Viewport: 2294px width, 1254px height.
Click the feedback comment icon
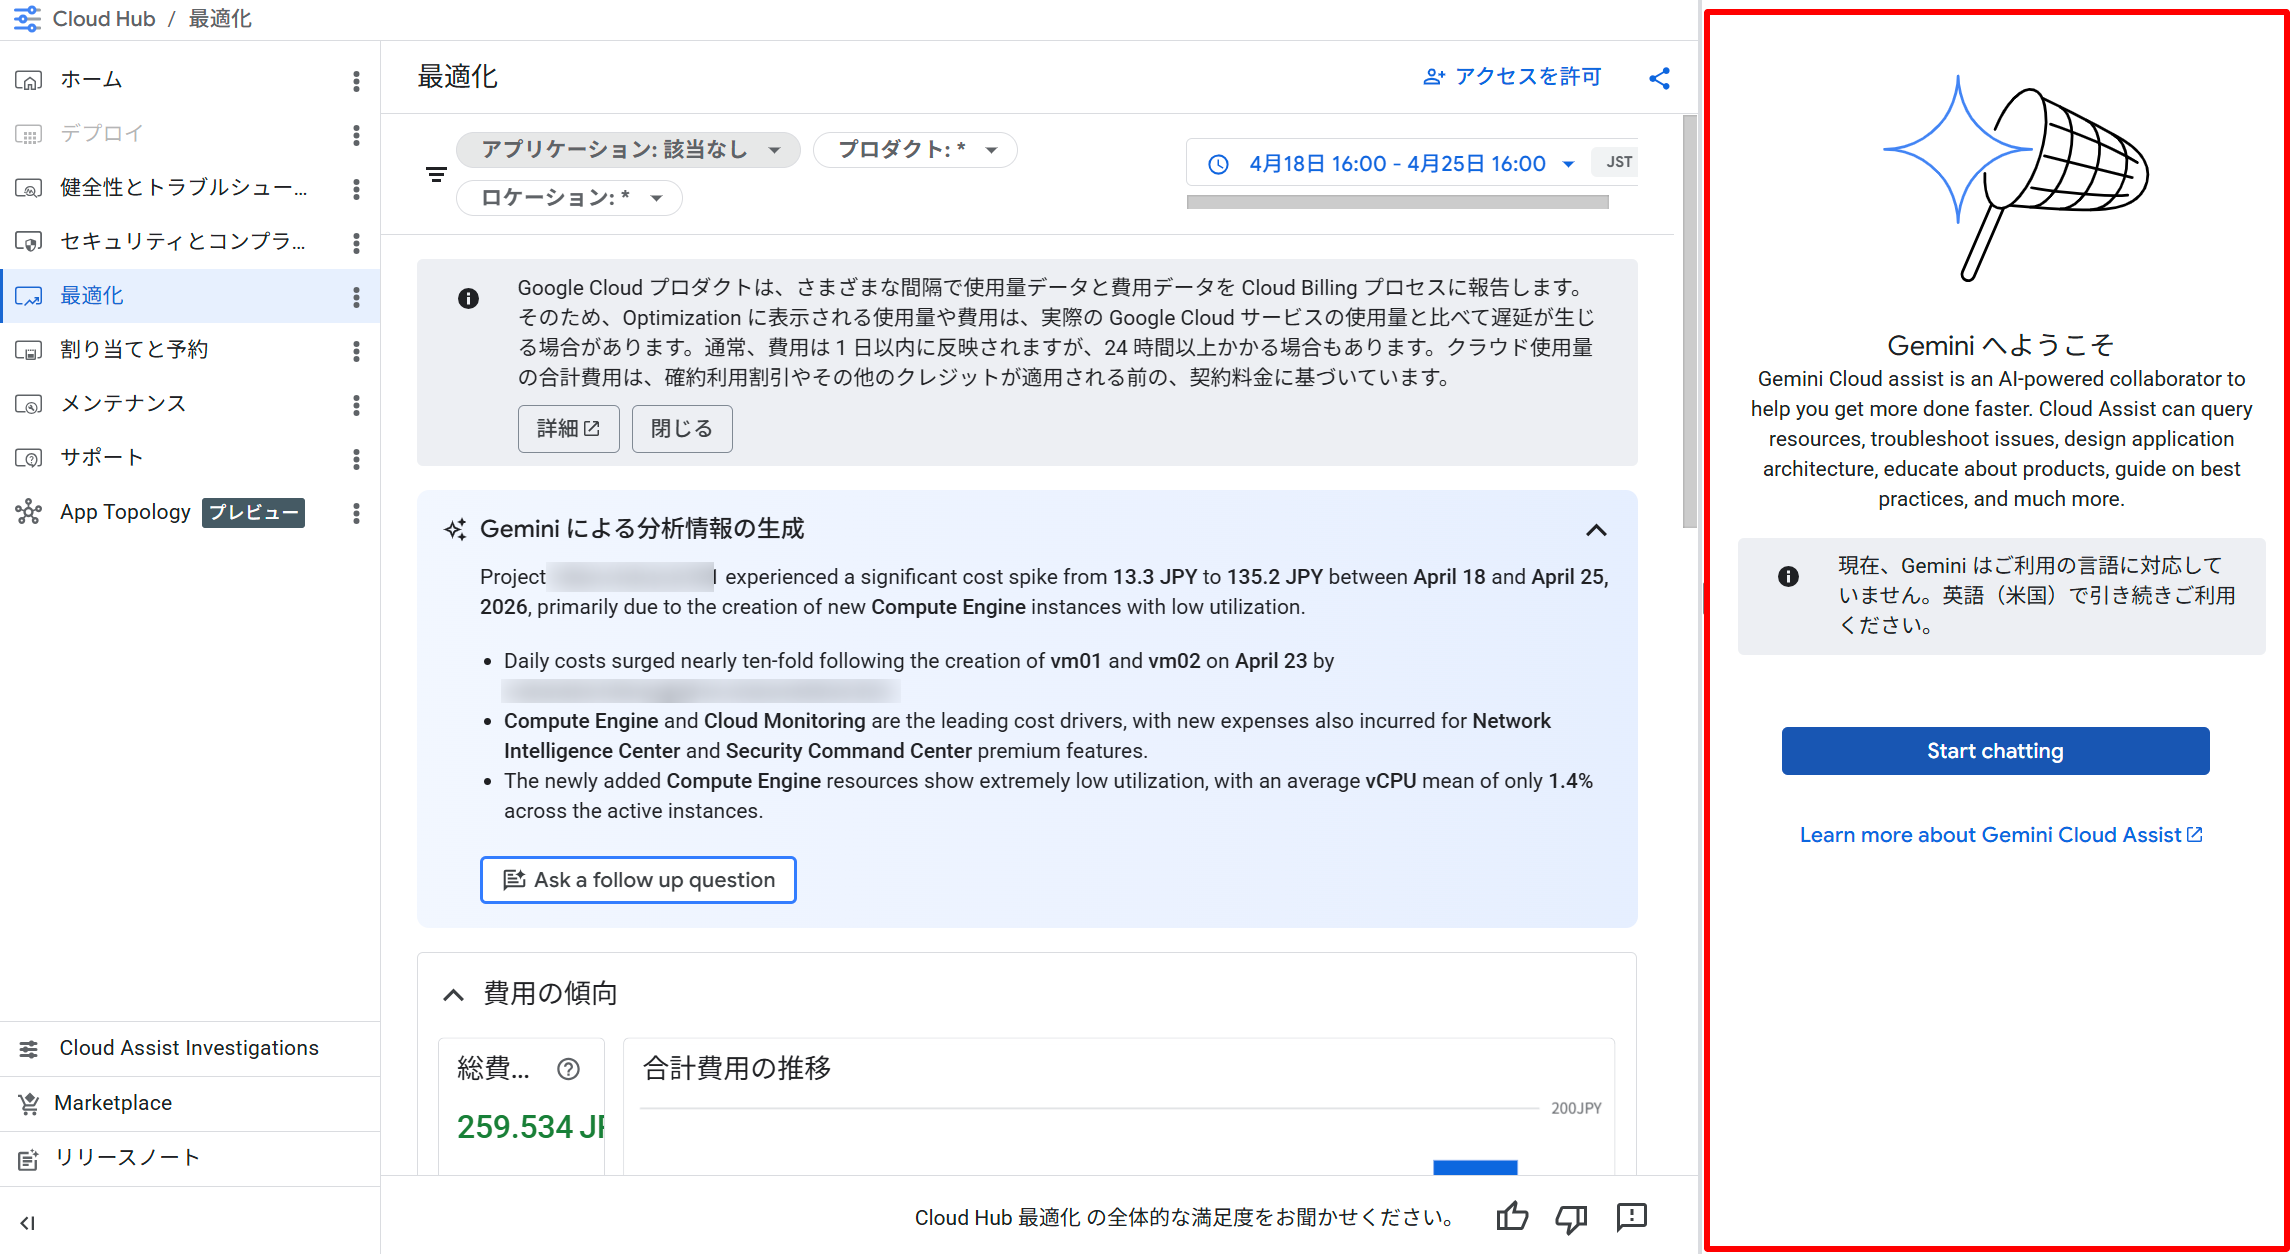pyautogui.click(x=1631, y=1217)
